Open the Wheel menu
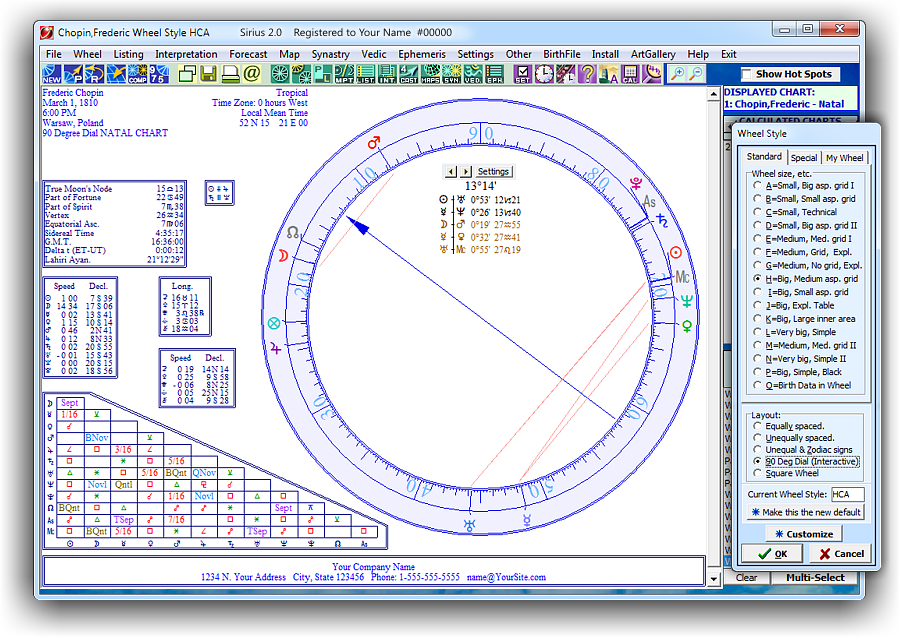This screenshot has height=637, width=899. (x=87, y=54)
